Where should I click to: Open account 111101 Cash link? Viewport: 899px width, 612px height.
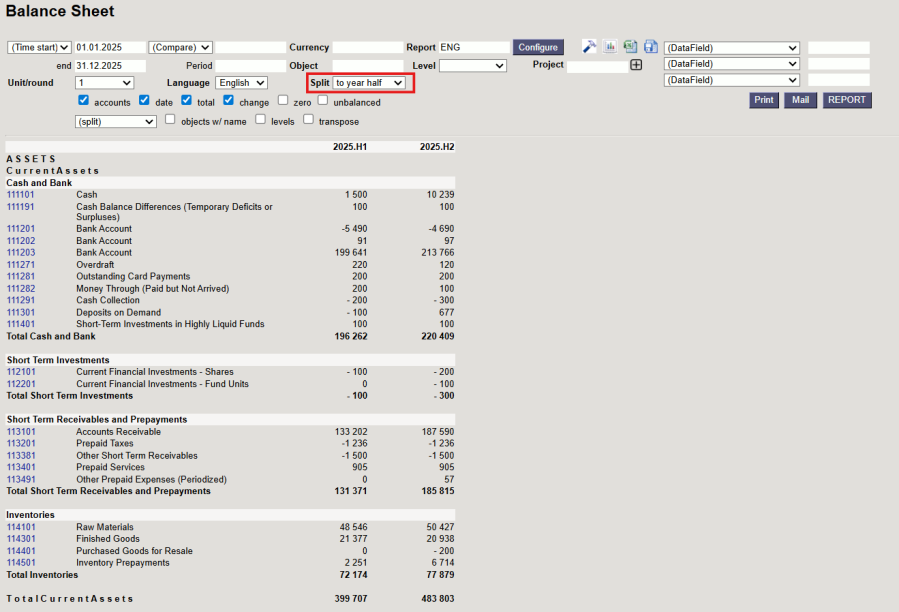click(21, 195)
